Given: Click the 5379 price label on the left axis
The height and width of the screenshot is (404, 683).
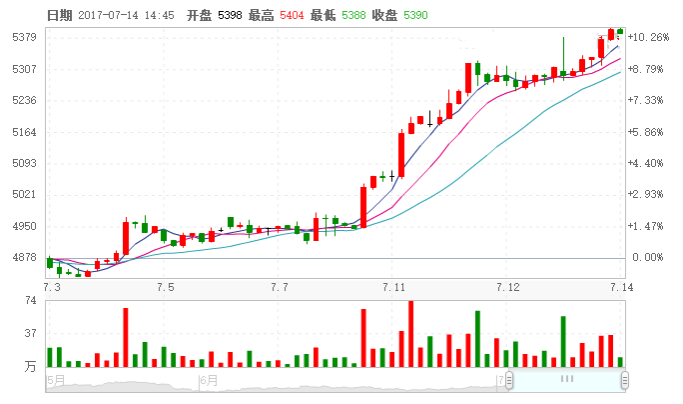Looking at the screenshot, I should coord(23,37).
